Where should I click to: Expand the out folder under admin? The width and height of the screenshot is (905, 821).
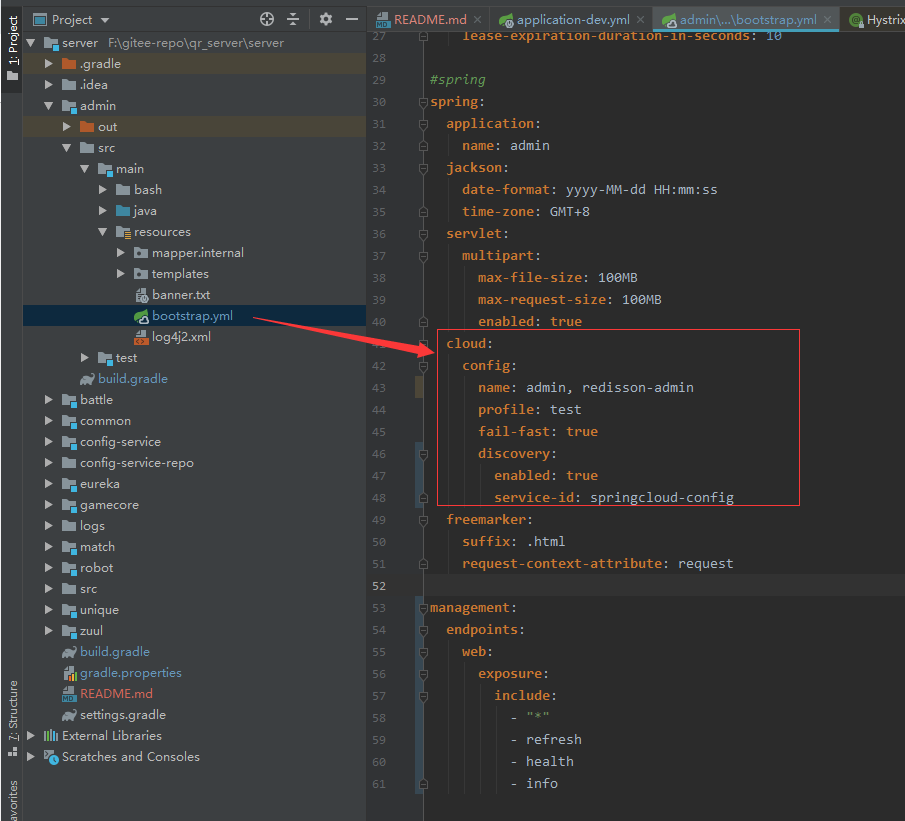[x=67, y=126]
